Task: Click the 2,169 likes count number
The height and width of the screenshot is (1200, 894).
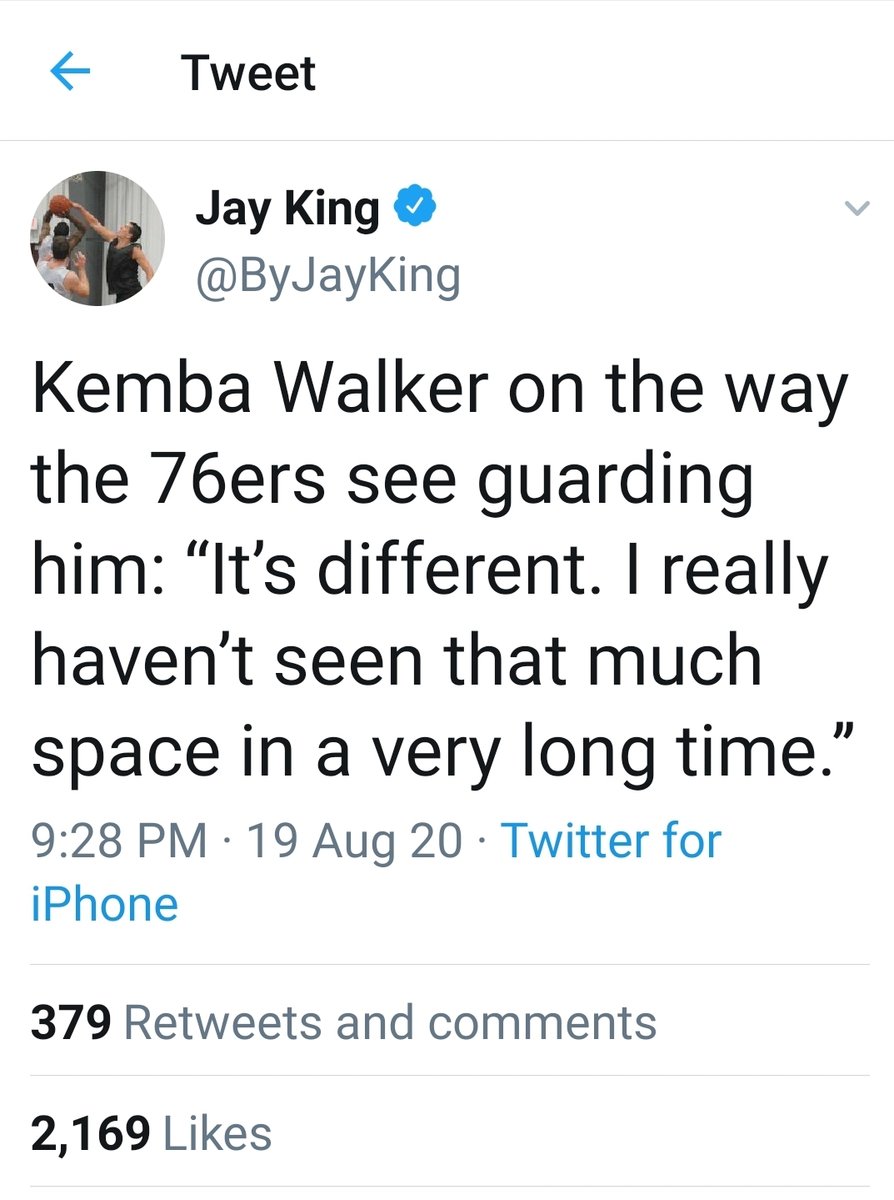Action: click(91, 1133)
